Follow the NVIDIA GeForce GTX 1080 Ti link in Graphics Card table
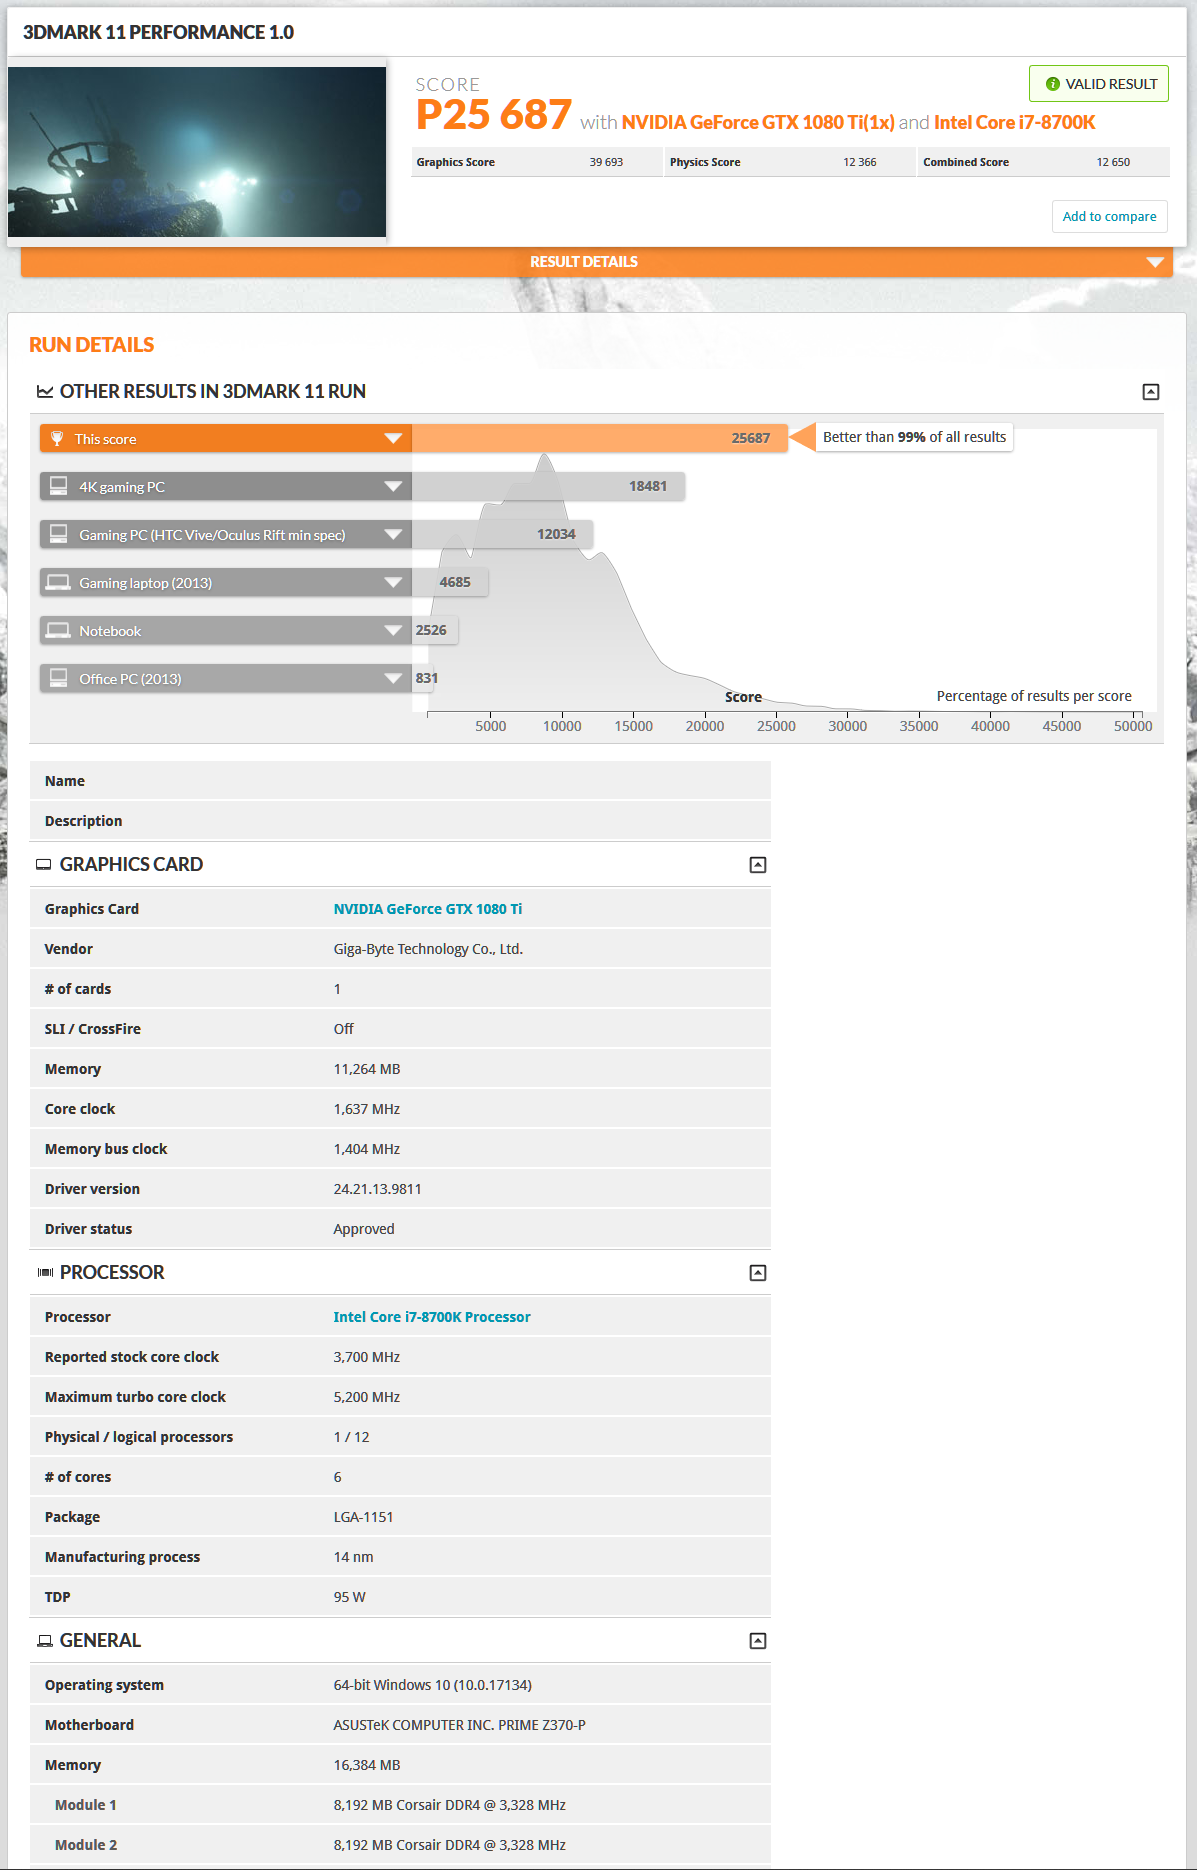Screen dimensions: 1197x1870 pyautogui.click(x=428, y=909)
